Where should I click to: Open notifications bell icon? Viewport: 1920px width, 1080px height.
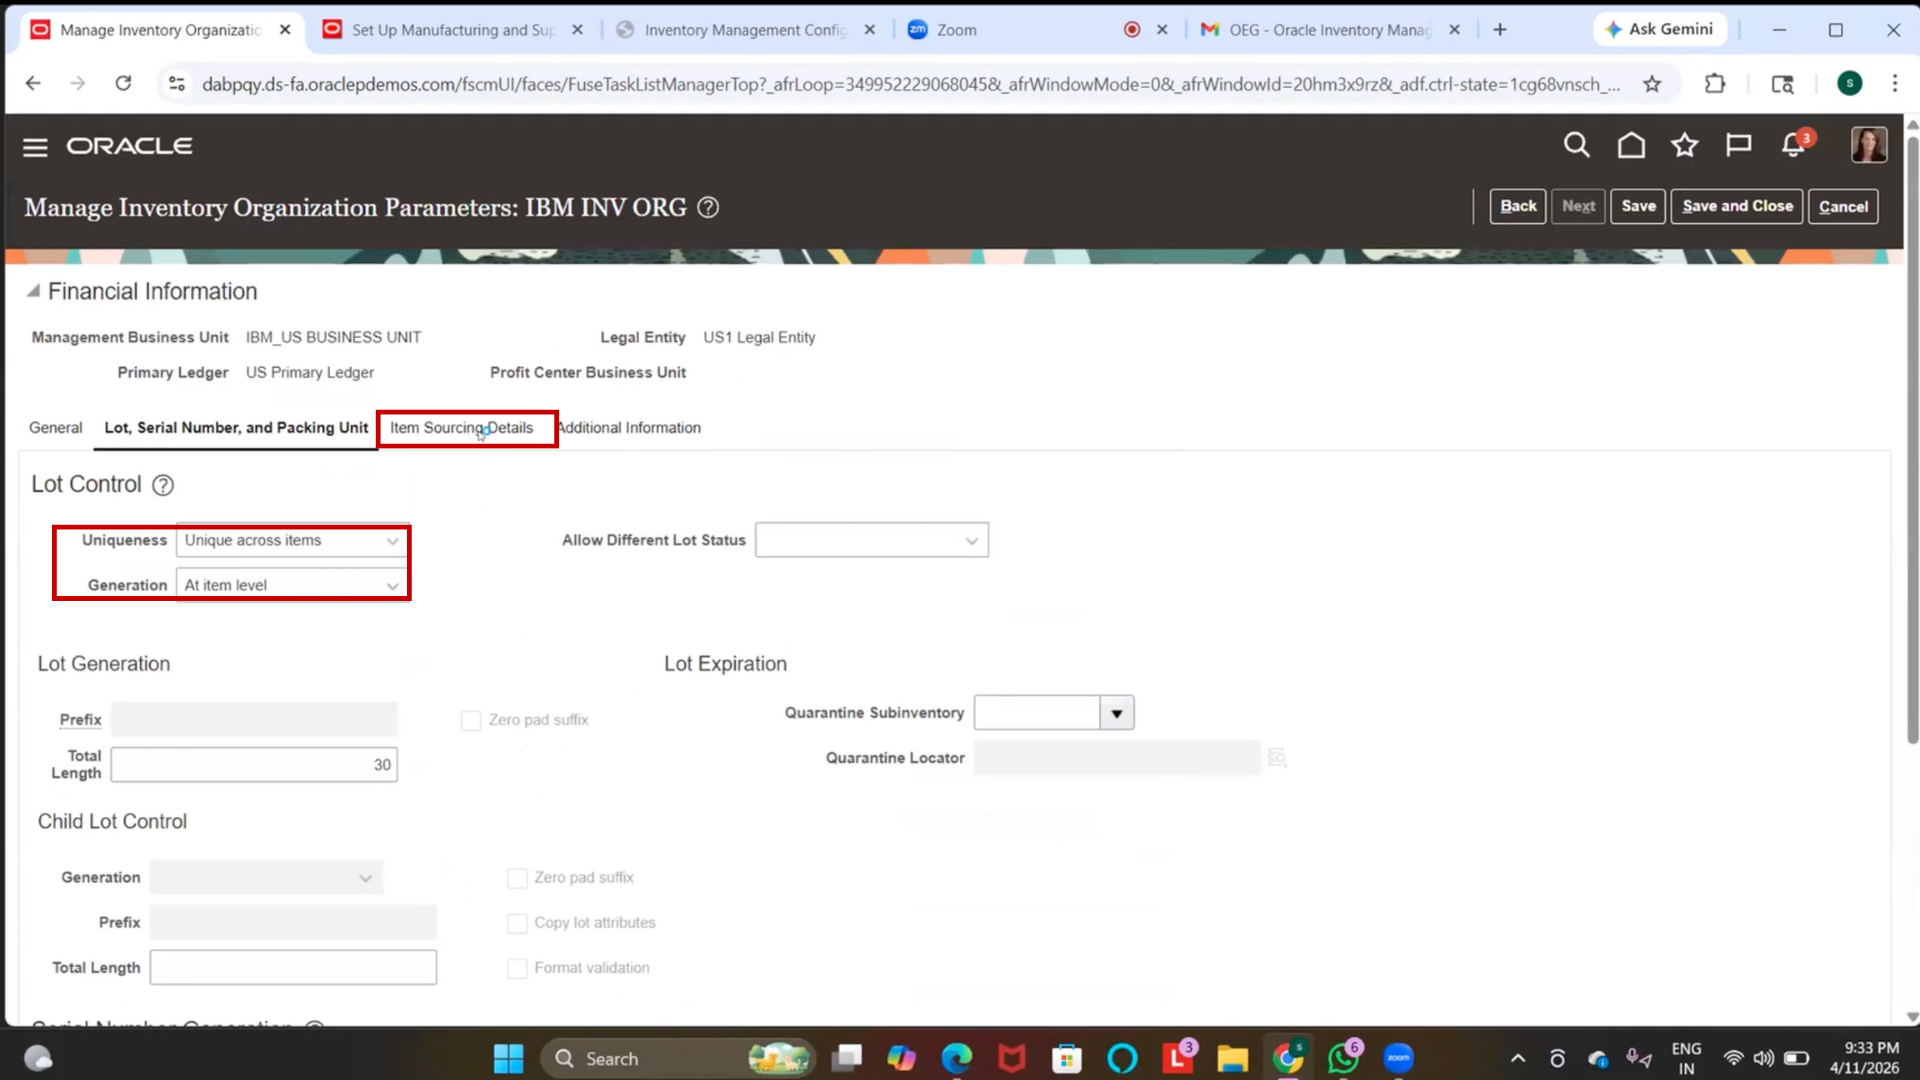[1794, 145]
